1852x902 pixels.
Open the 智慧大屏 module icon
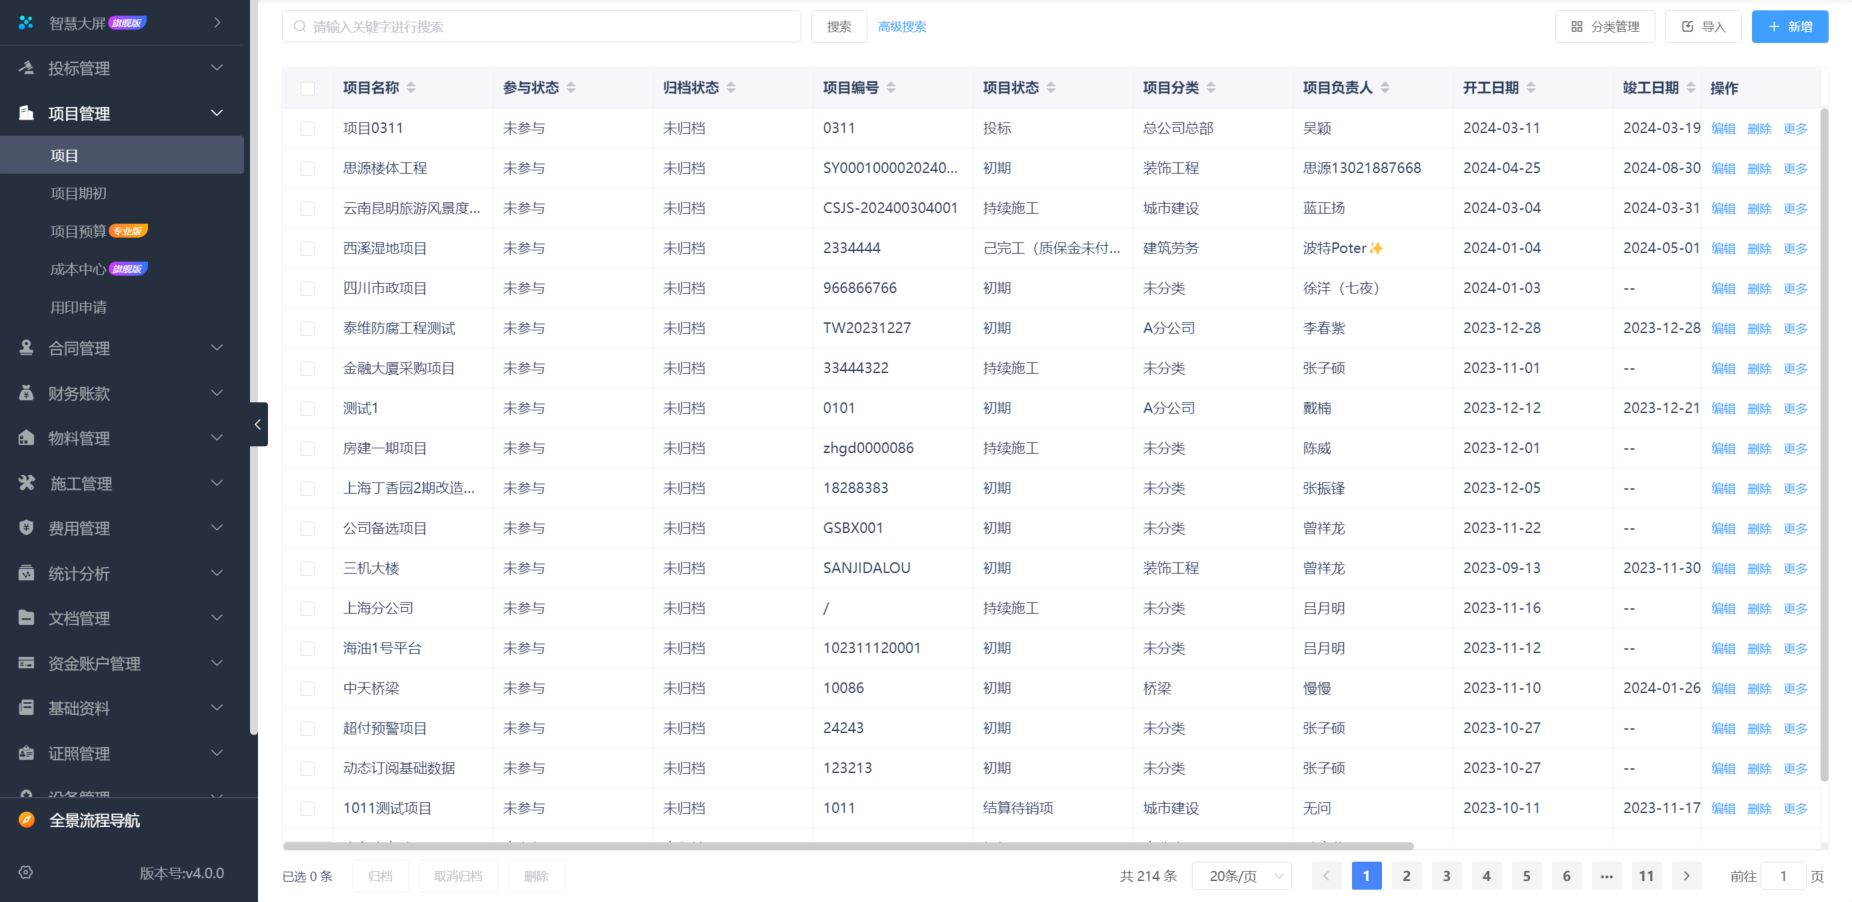pyautogui.click(x=24, y=21)
